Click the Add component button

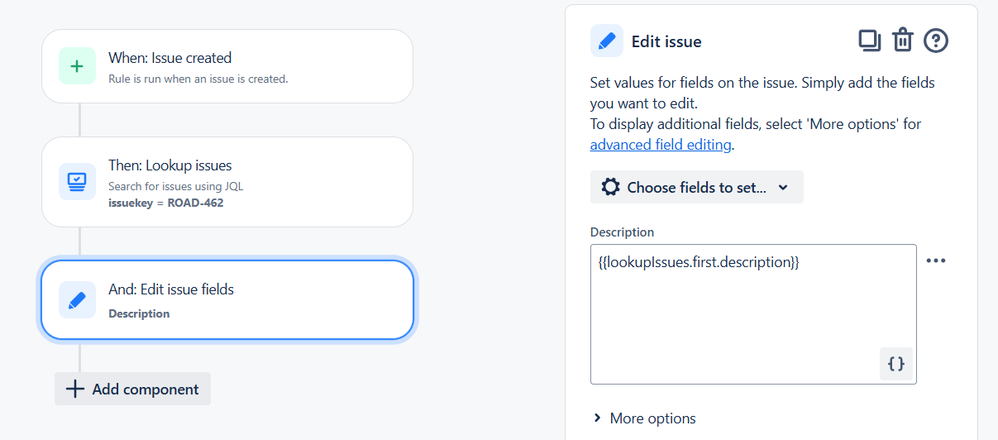coord(133,389)
